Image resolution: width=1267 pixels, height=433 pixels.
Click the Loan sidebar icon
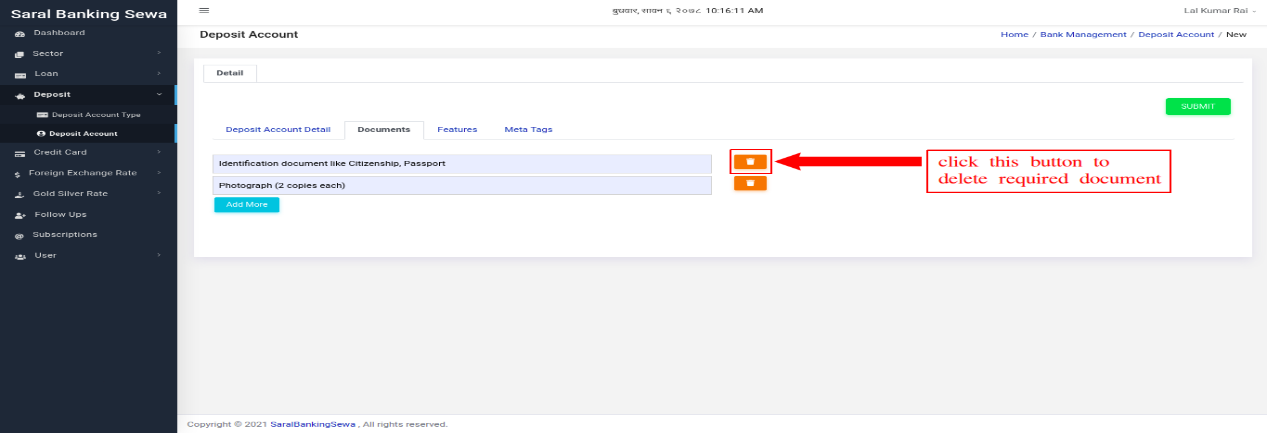(x=20, y=74)
